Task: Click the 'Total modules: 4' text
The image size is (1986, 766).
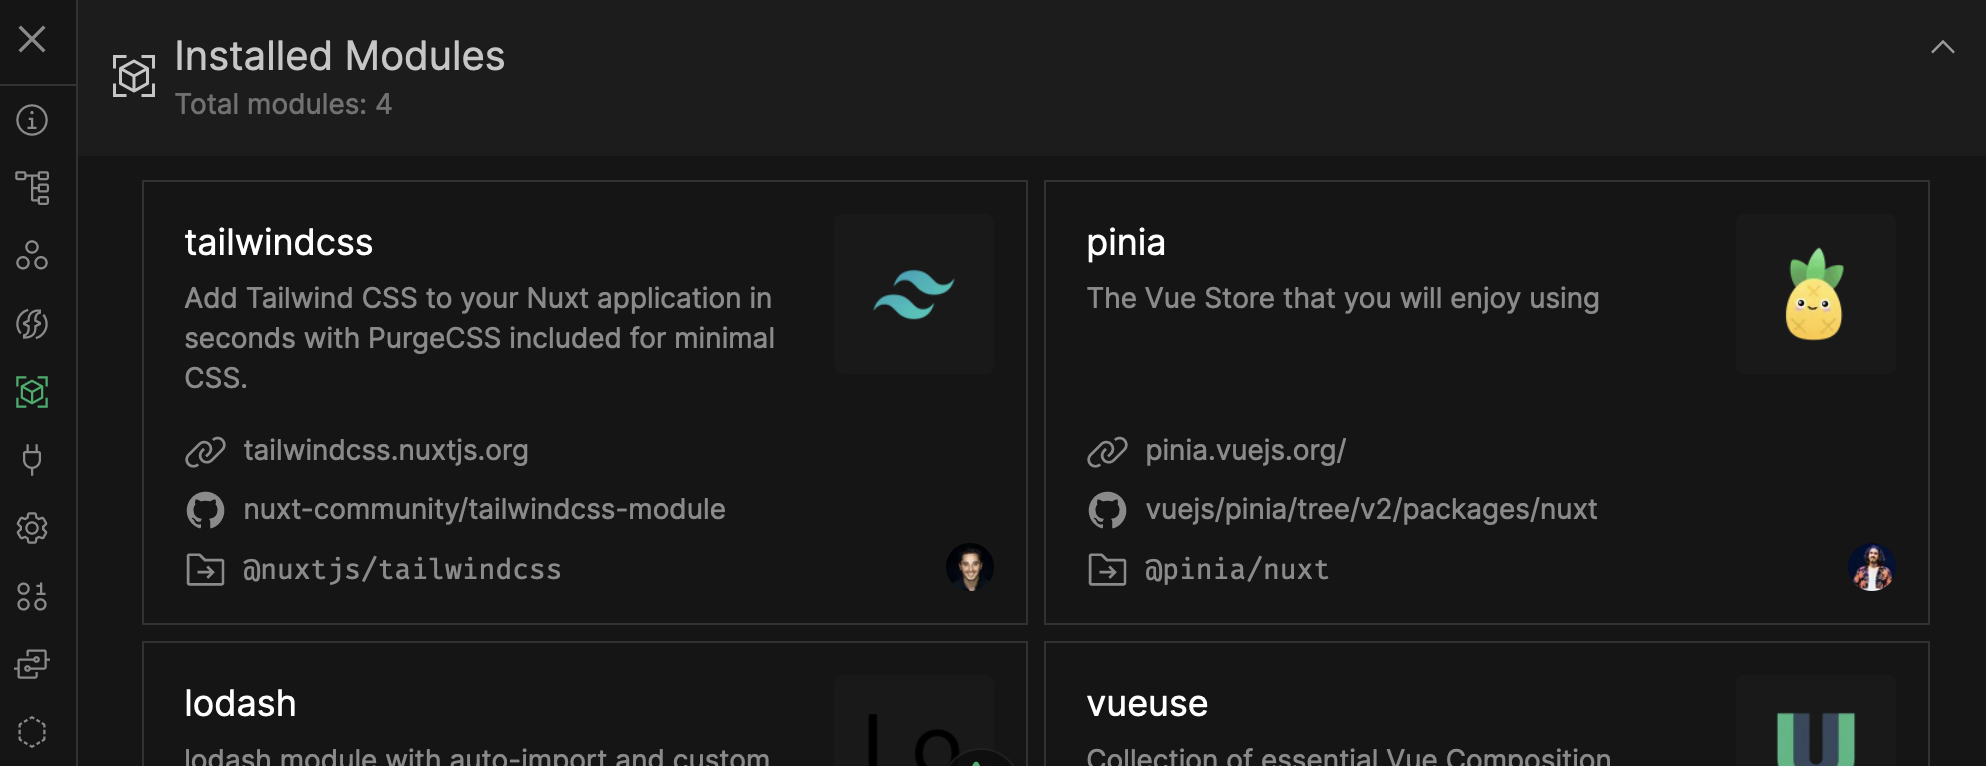Action: point(283,104)
